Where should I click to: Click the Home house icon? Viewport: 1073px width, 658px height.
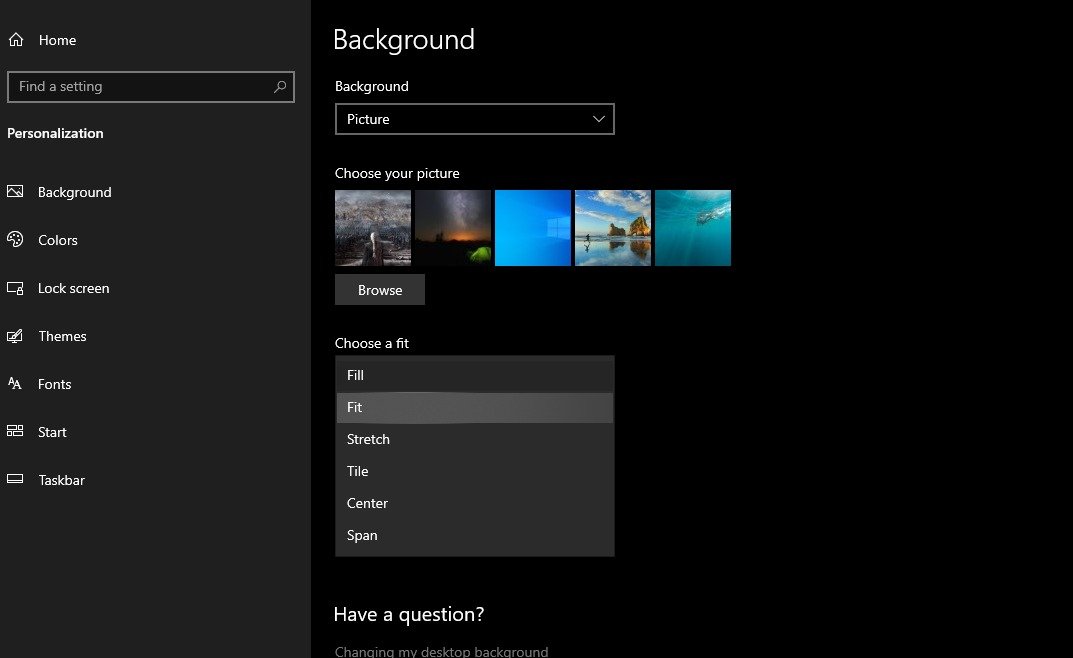16,40
